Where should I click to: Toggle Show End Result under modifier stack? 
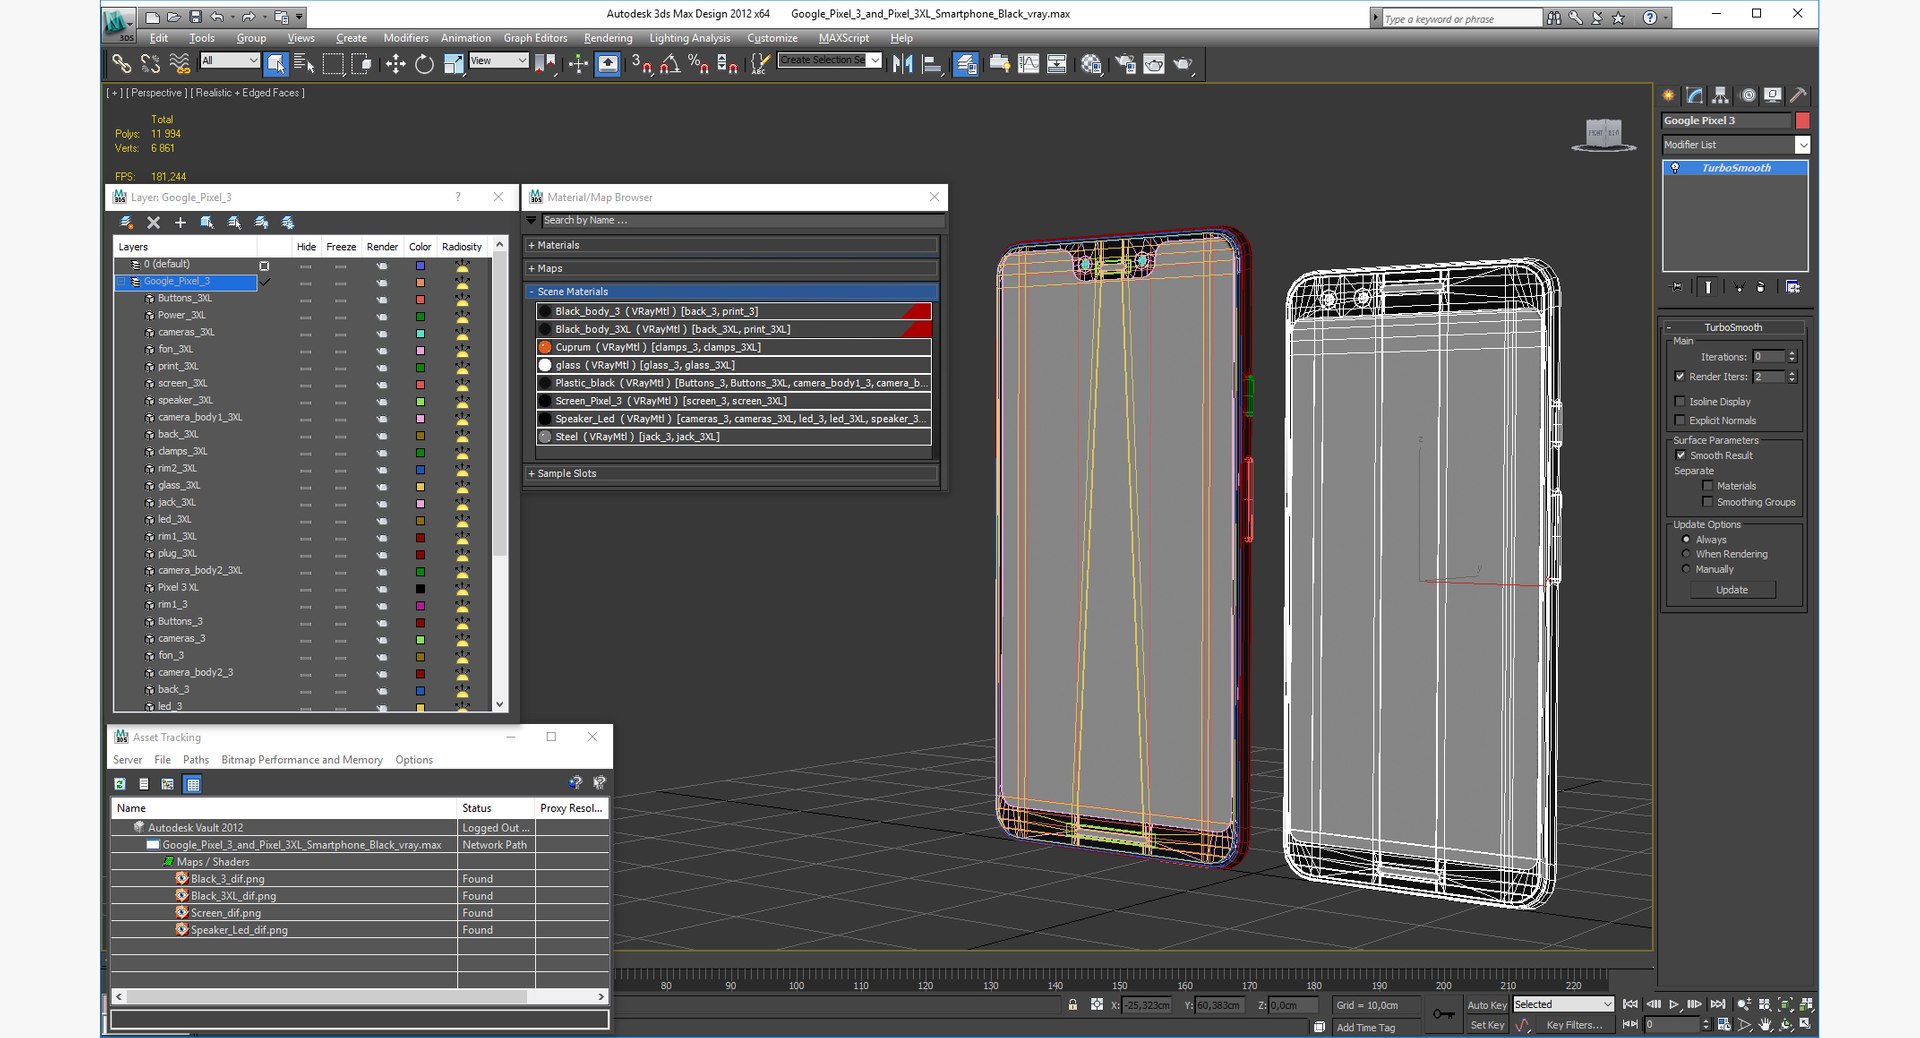(1708, 287)
